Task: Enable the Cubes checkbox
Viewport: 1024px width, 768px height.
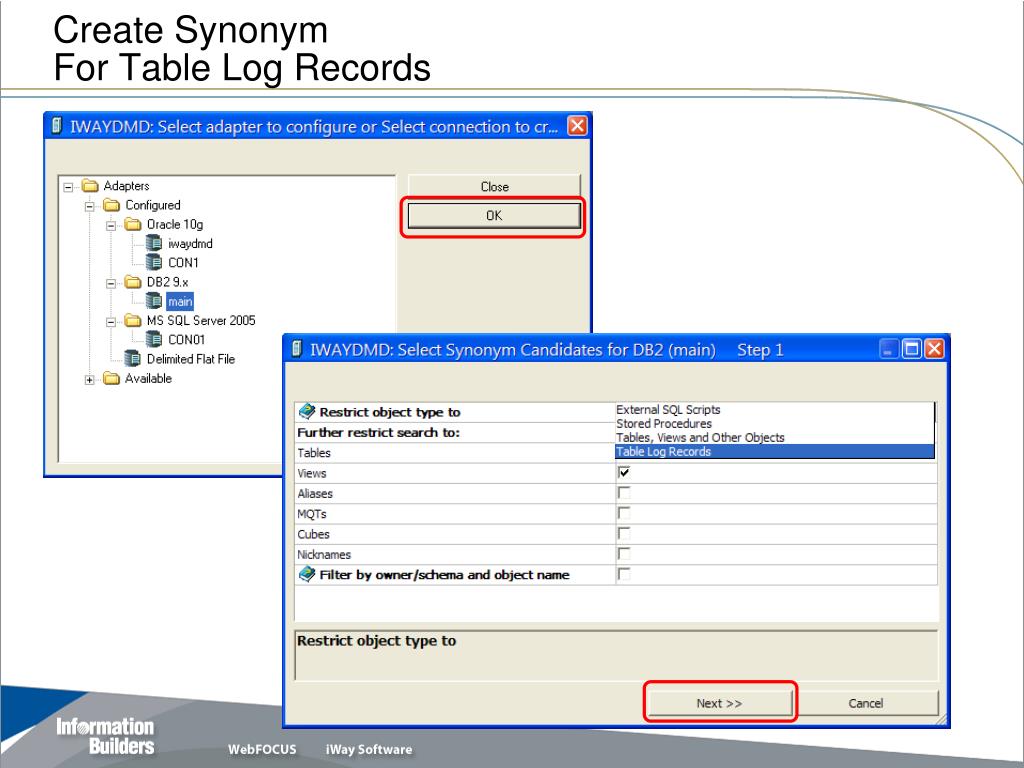Action: (624, 534)
